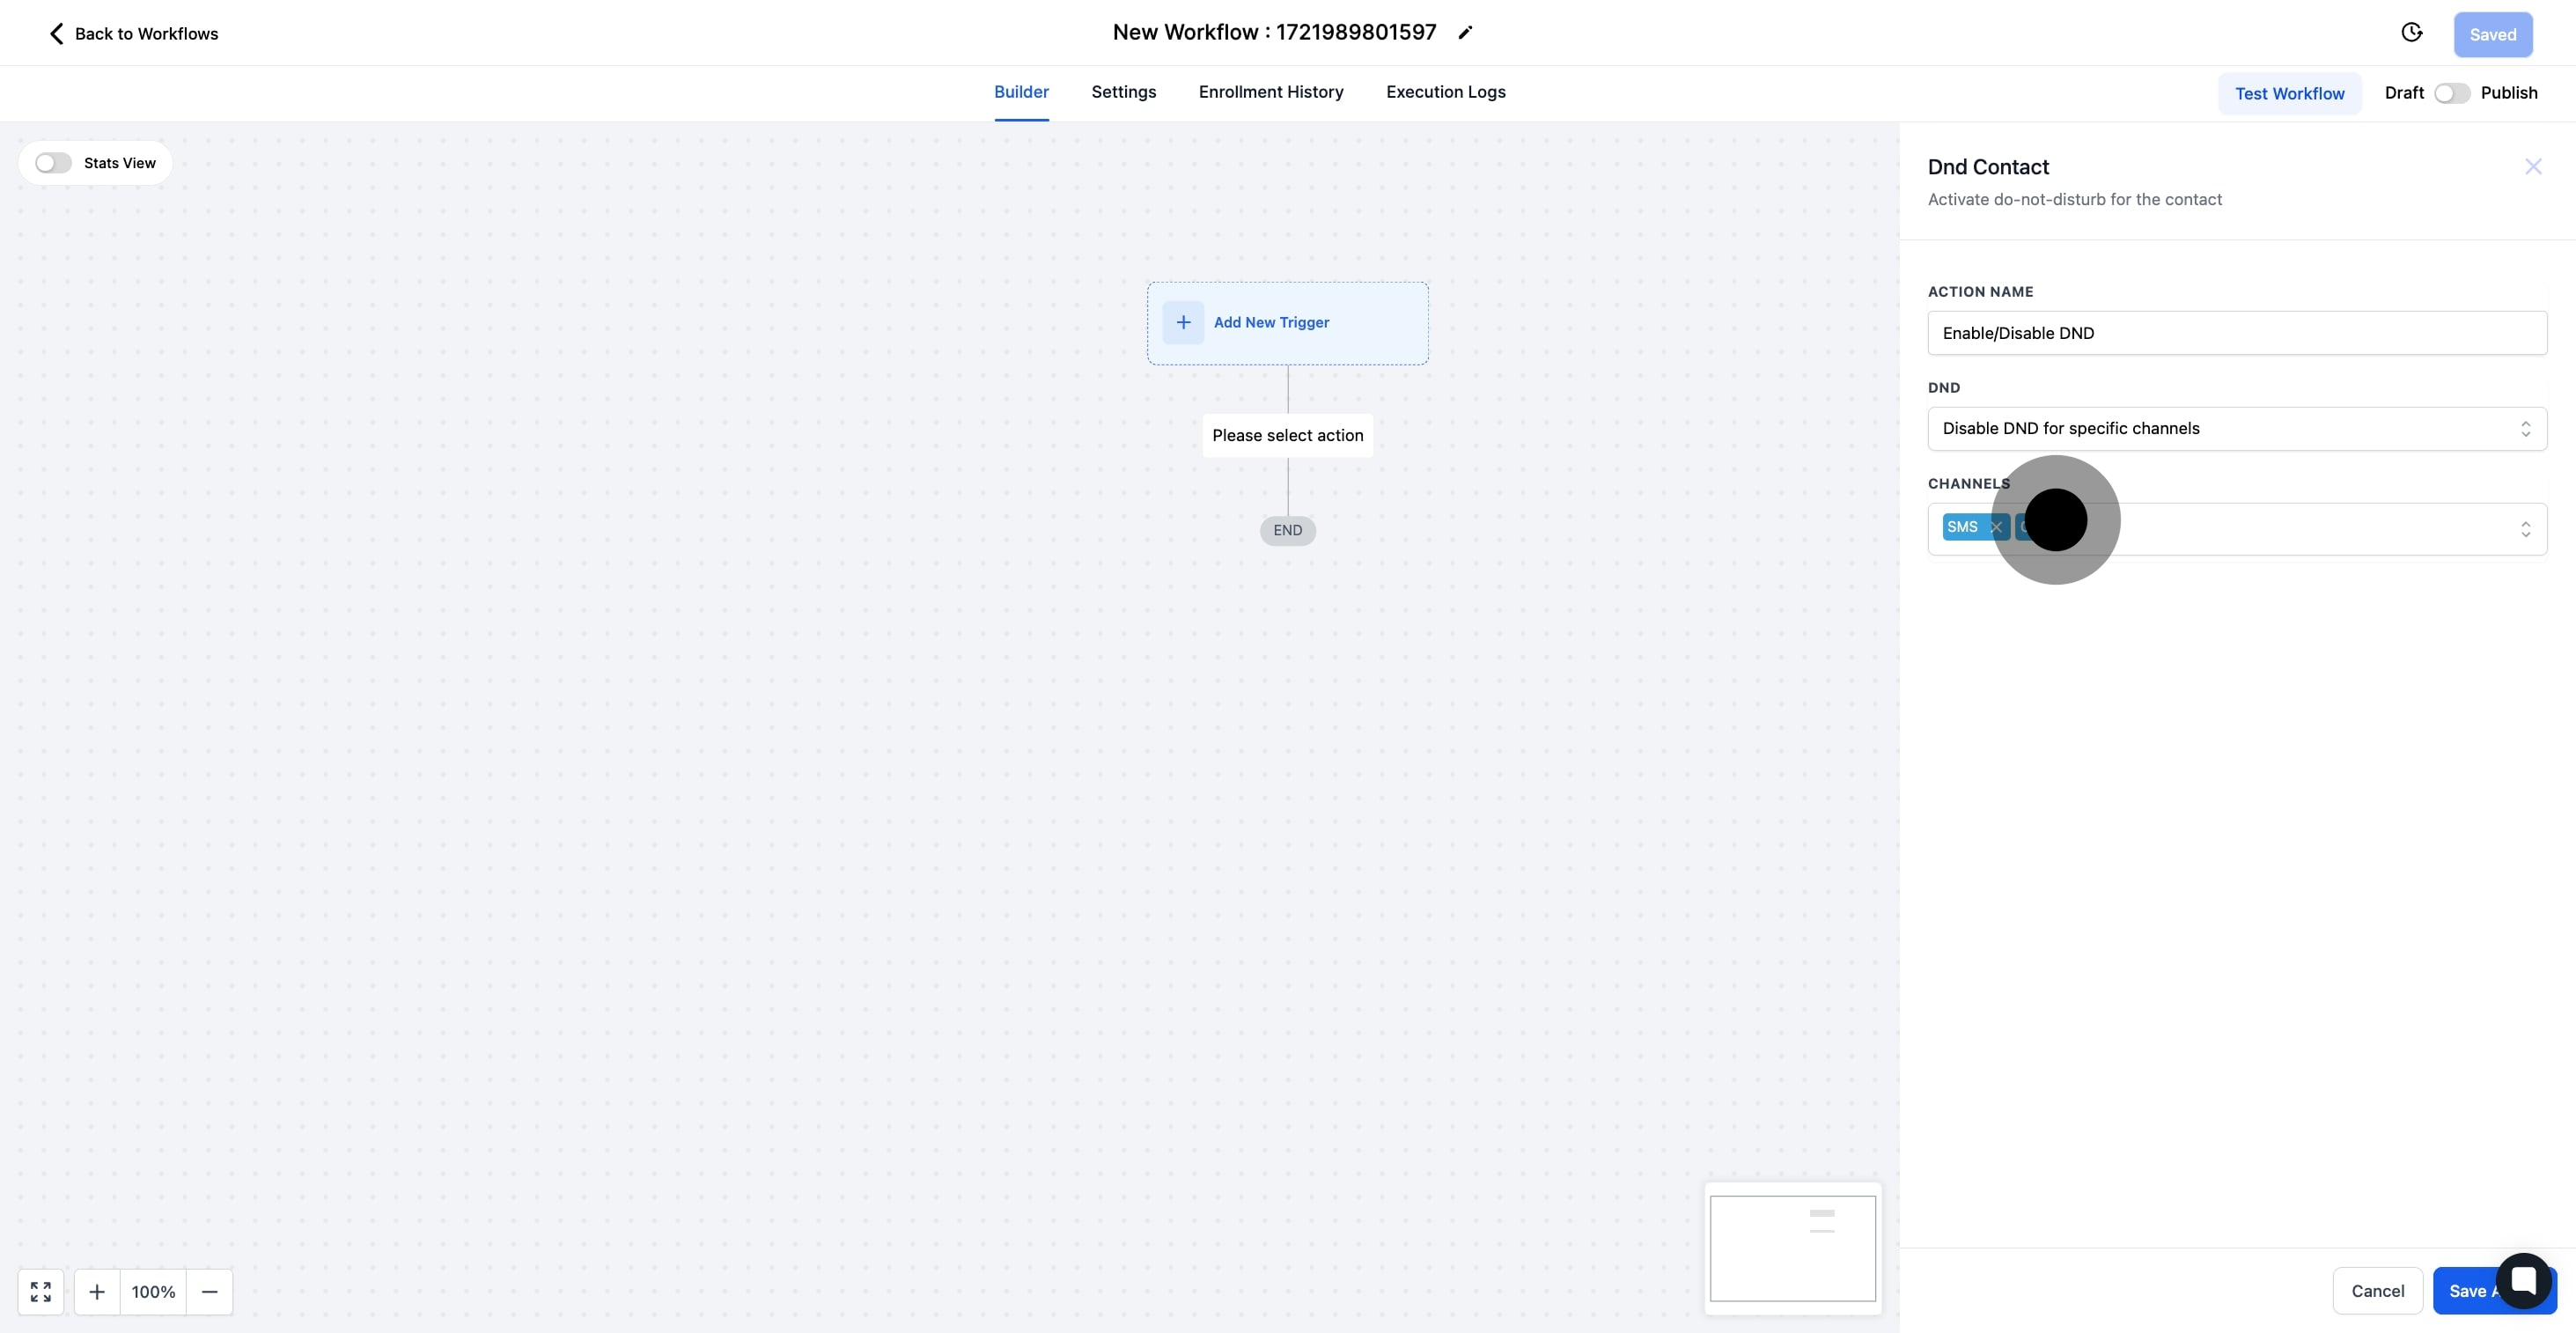Remove the SMS channel tag
The image size is (2576, 1333).
click(x=1995, y=527)
